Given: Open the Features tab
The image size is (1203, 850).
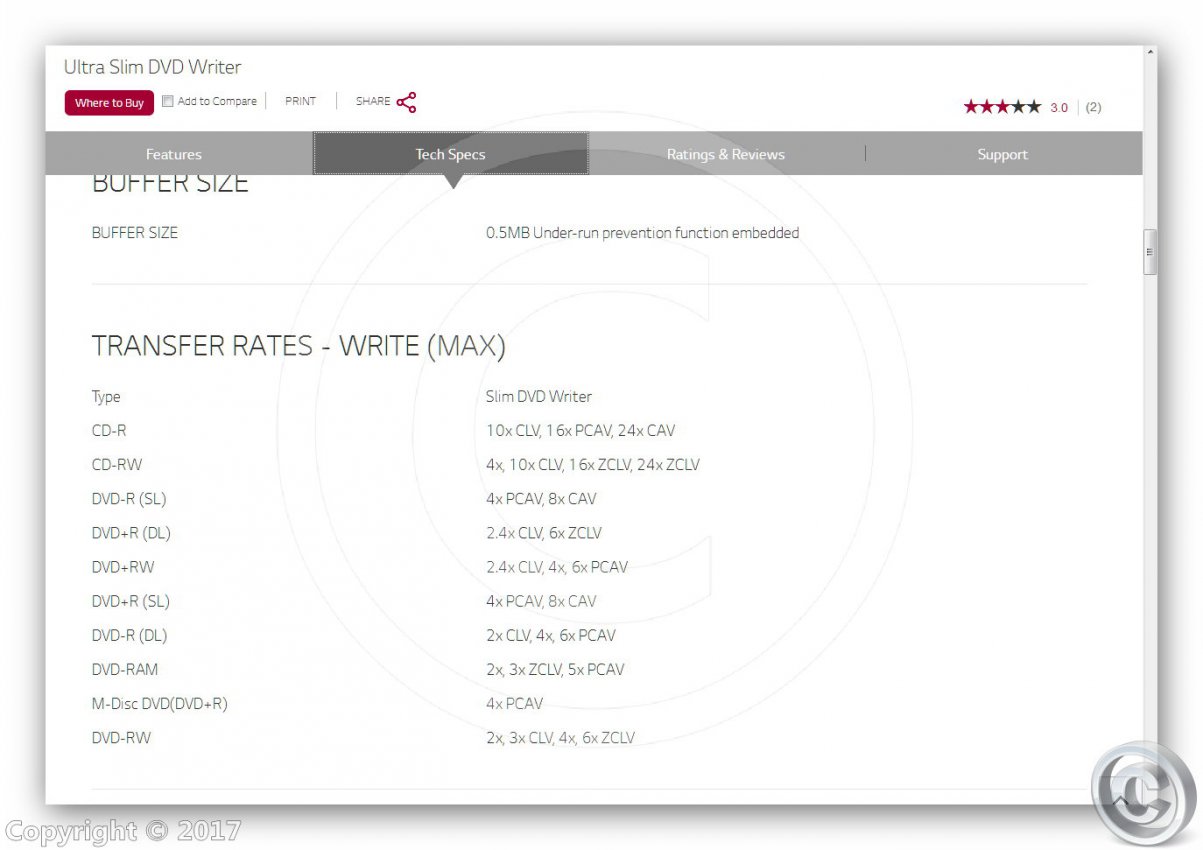Looking at the screenshot, I should pyautogui.click(x=174, y=154).
